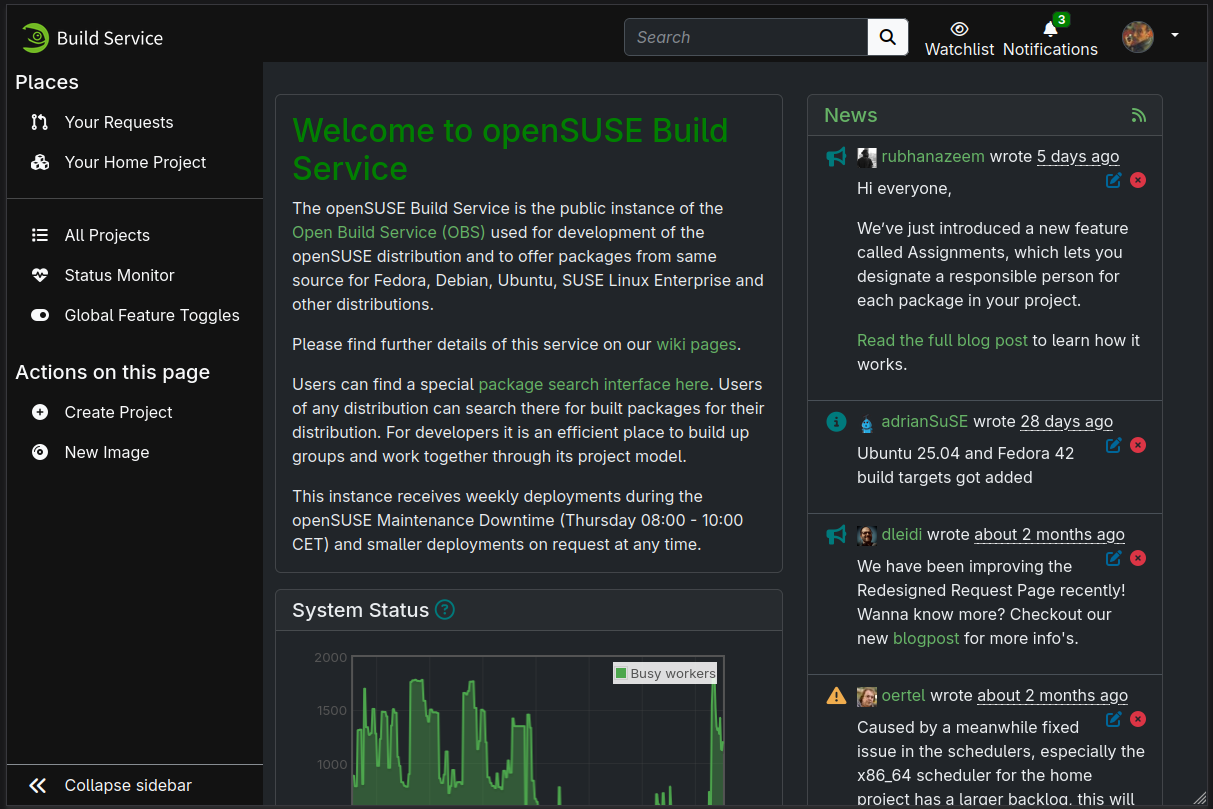
Task: Click the magnifying glass search button
Action: [887, 37]
